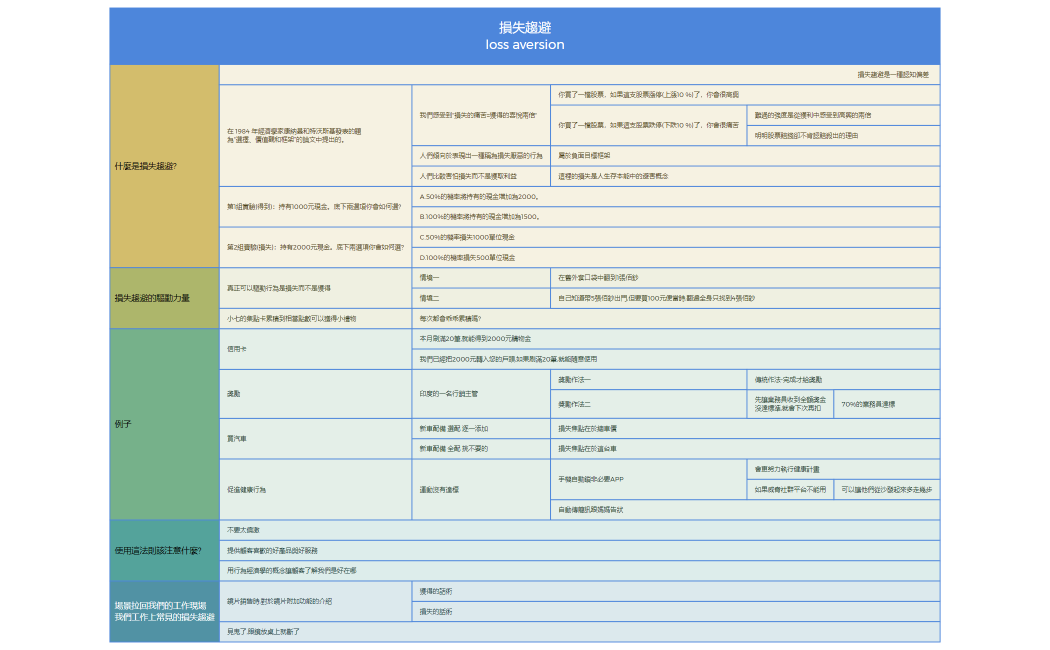Click the '70%的業務員達標' cell
The height and width of the screenshot is (650, 1050).
point(886,404)
